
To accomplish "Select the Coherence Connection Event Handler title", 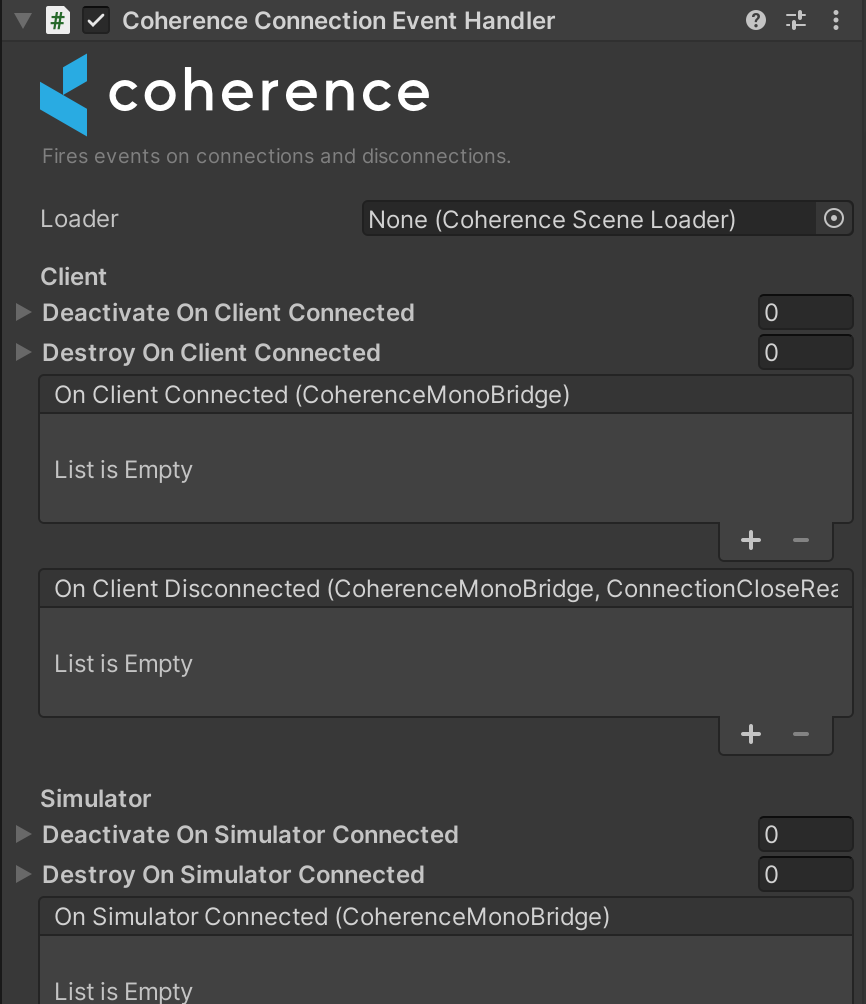I will pyautogui.click(x=338, y=21).
